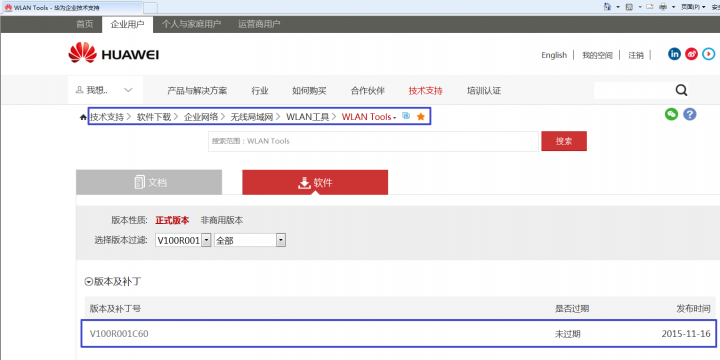Click the orange favorite star icon

click(x=421, y=117)
